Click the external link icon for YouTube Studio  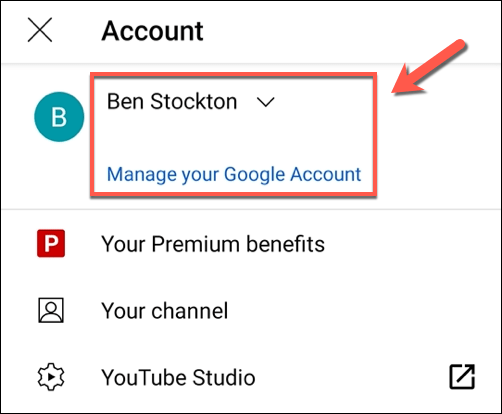(462, 377)
